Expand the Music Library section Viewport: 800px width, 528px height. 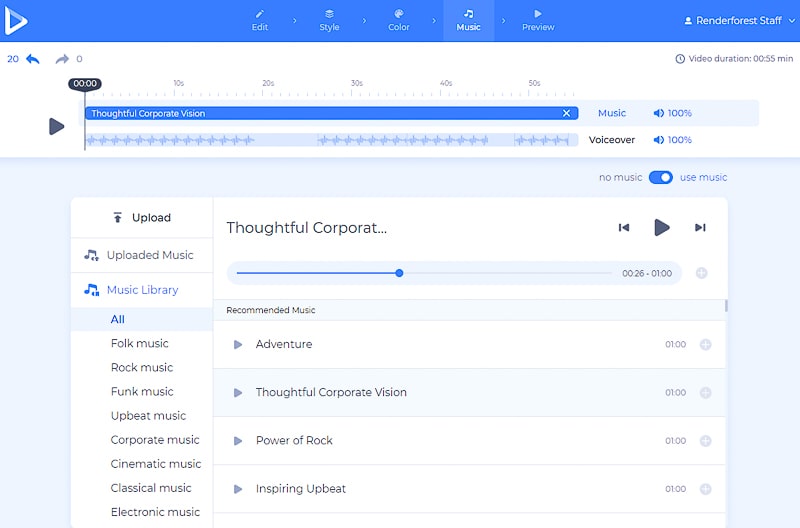pos(141,290)
